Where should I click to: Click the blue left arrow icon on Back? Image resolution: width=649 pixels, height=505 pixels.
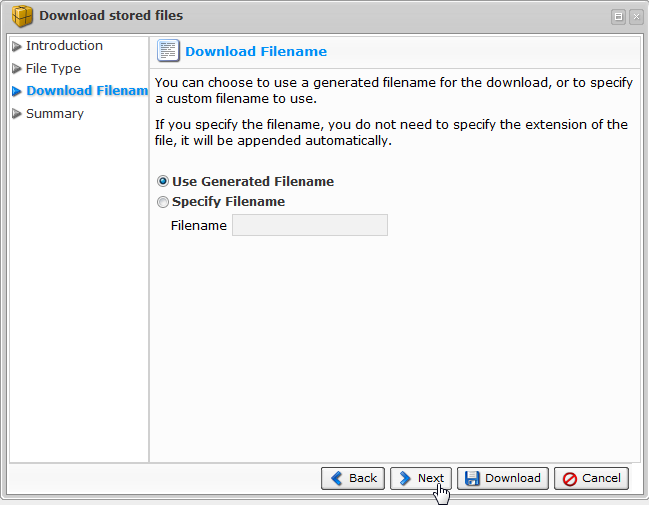(337, 478)
